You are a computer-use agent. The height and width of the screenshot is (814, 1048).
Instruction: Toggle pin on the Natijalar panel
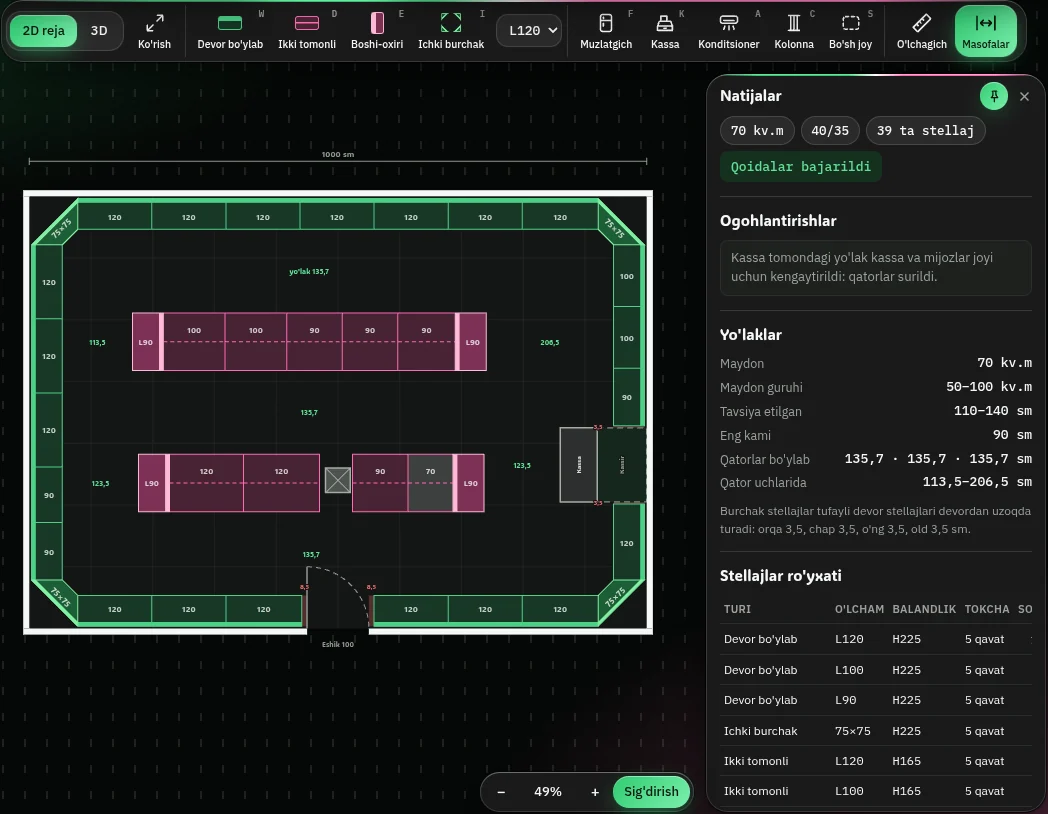coord(994,96)
